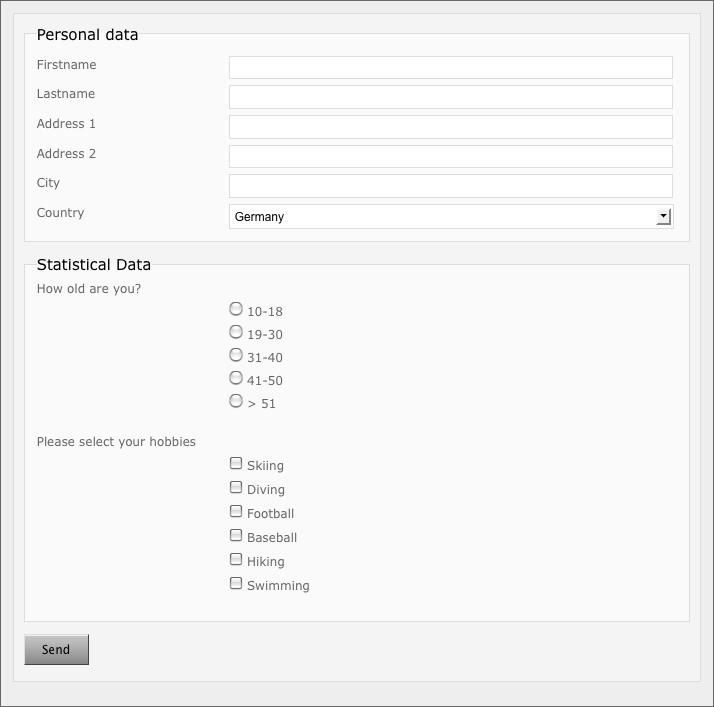Choose the > 51 age option
Screen dimensions: 714x707
tap(236, 401)
